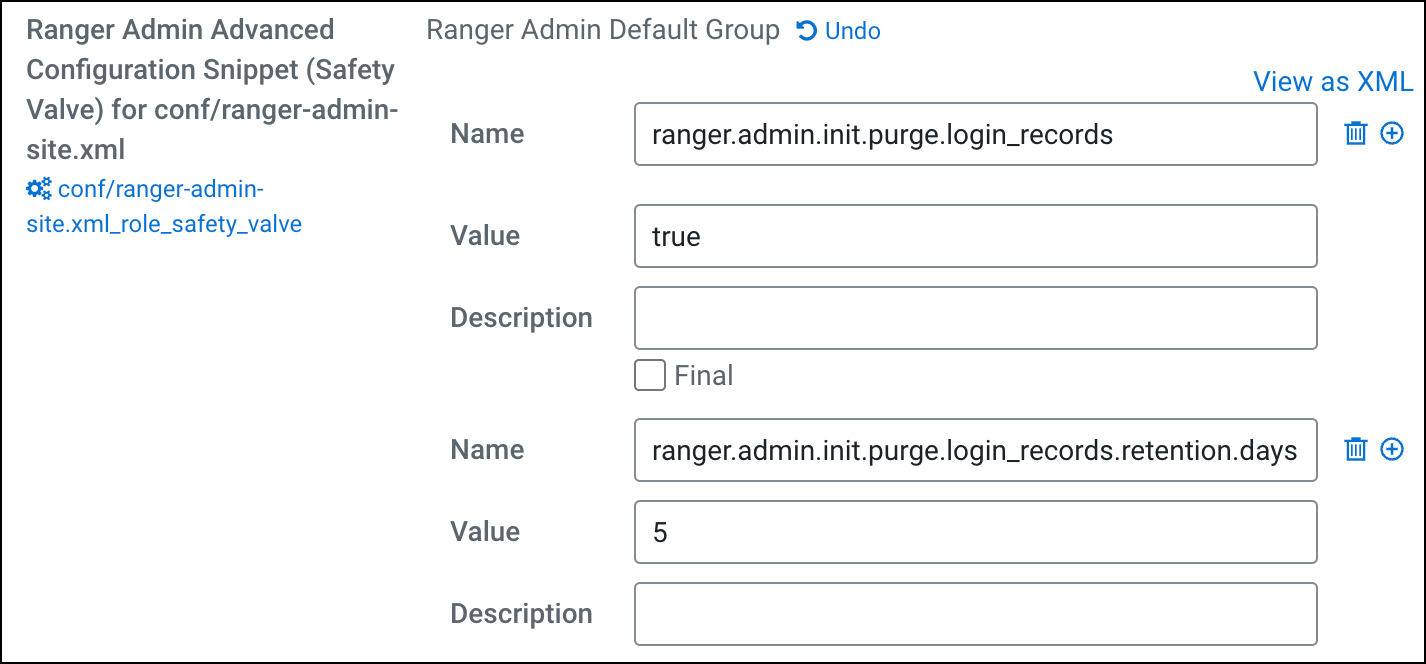Click the Name field containing retention.days
Image resolution: width=1426 pixels, height=664 pixels.
pos(975,449)
